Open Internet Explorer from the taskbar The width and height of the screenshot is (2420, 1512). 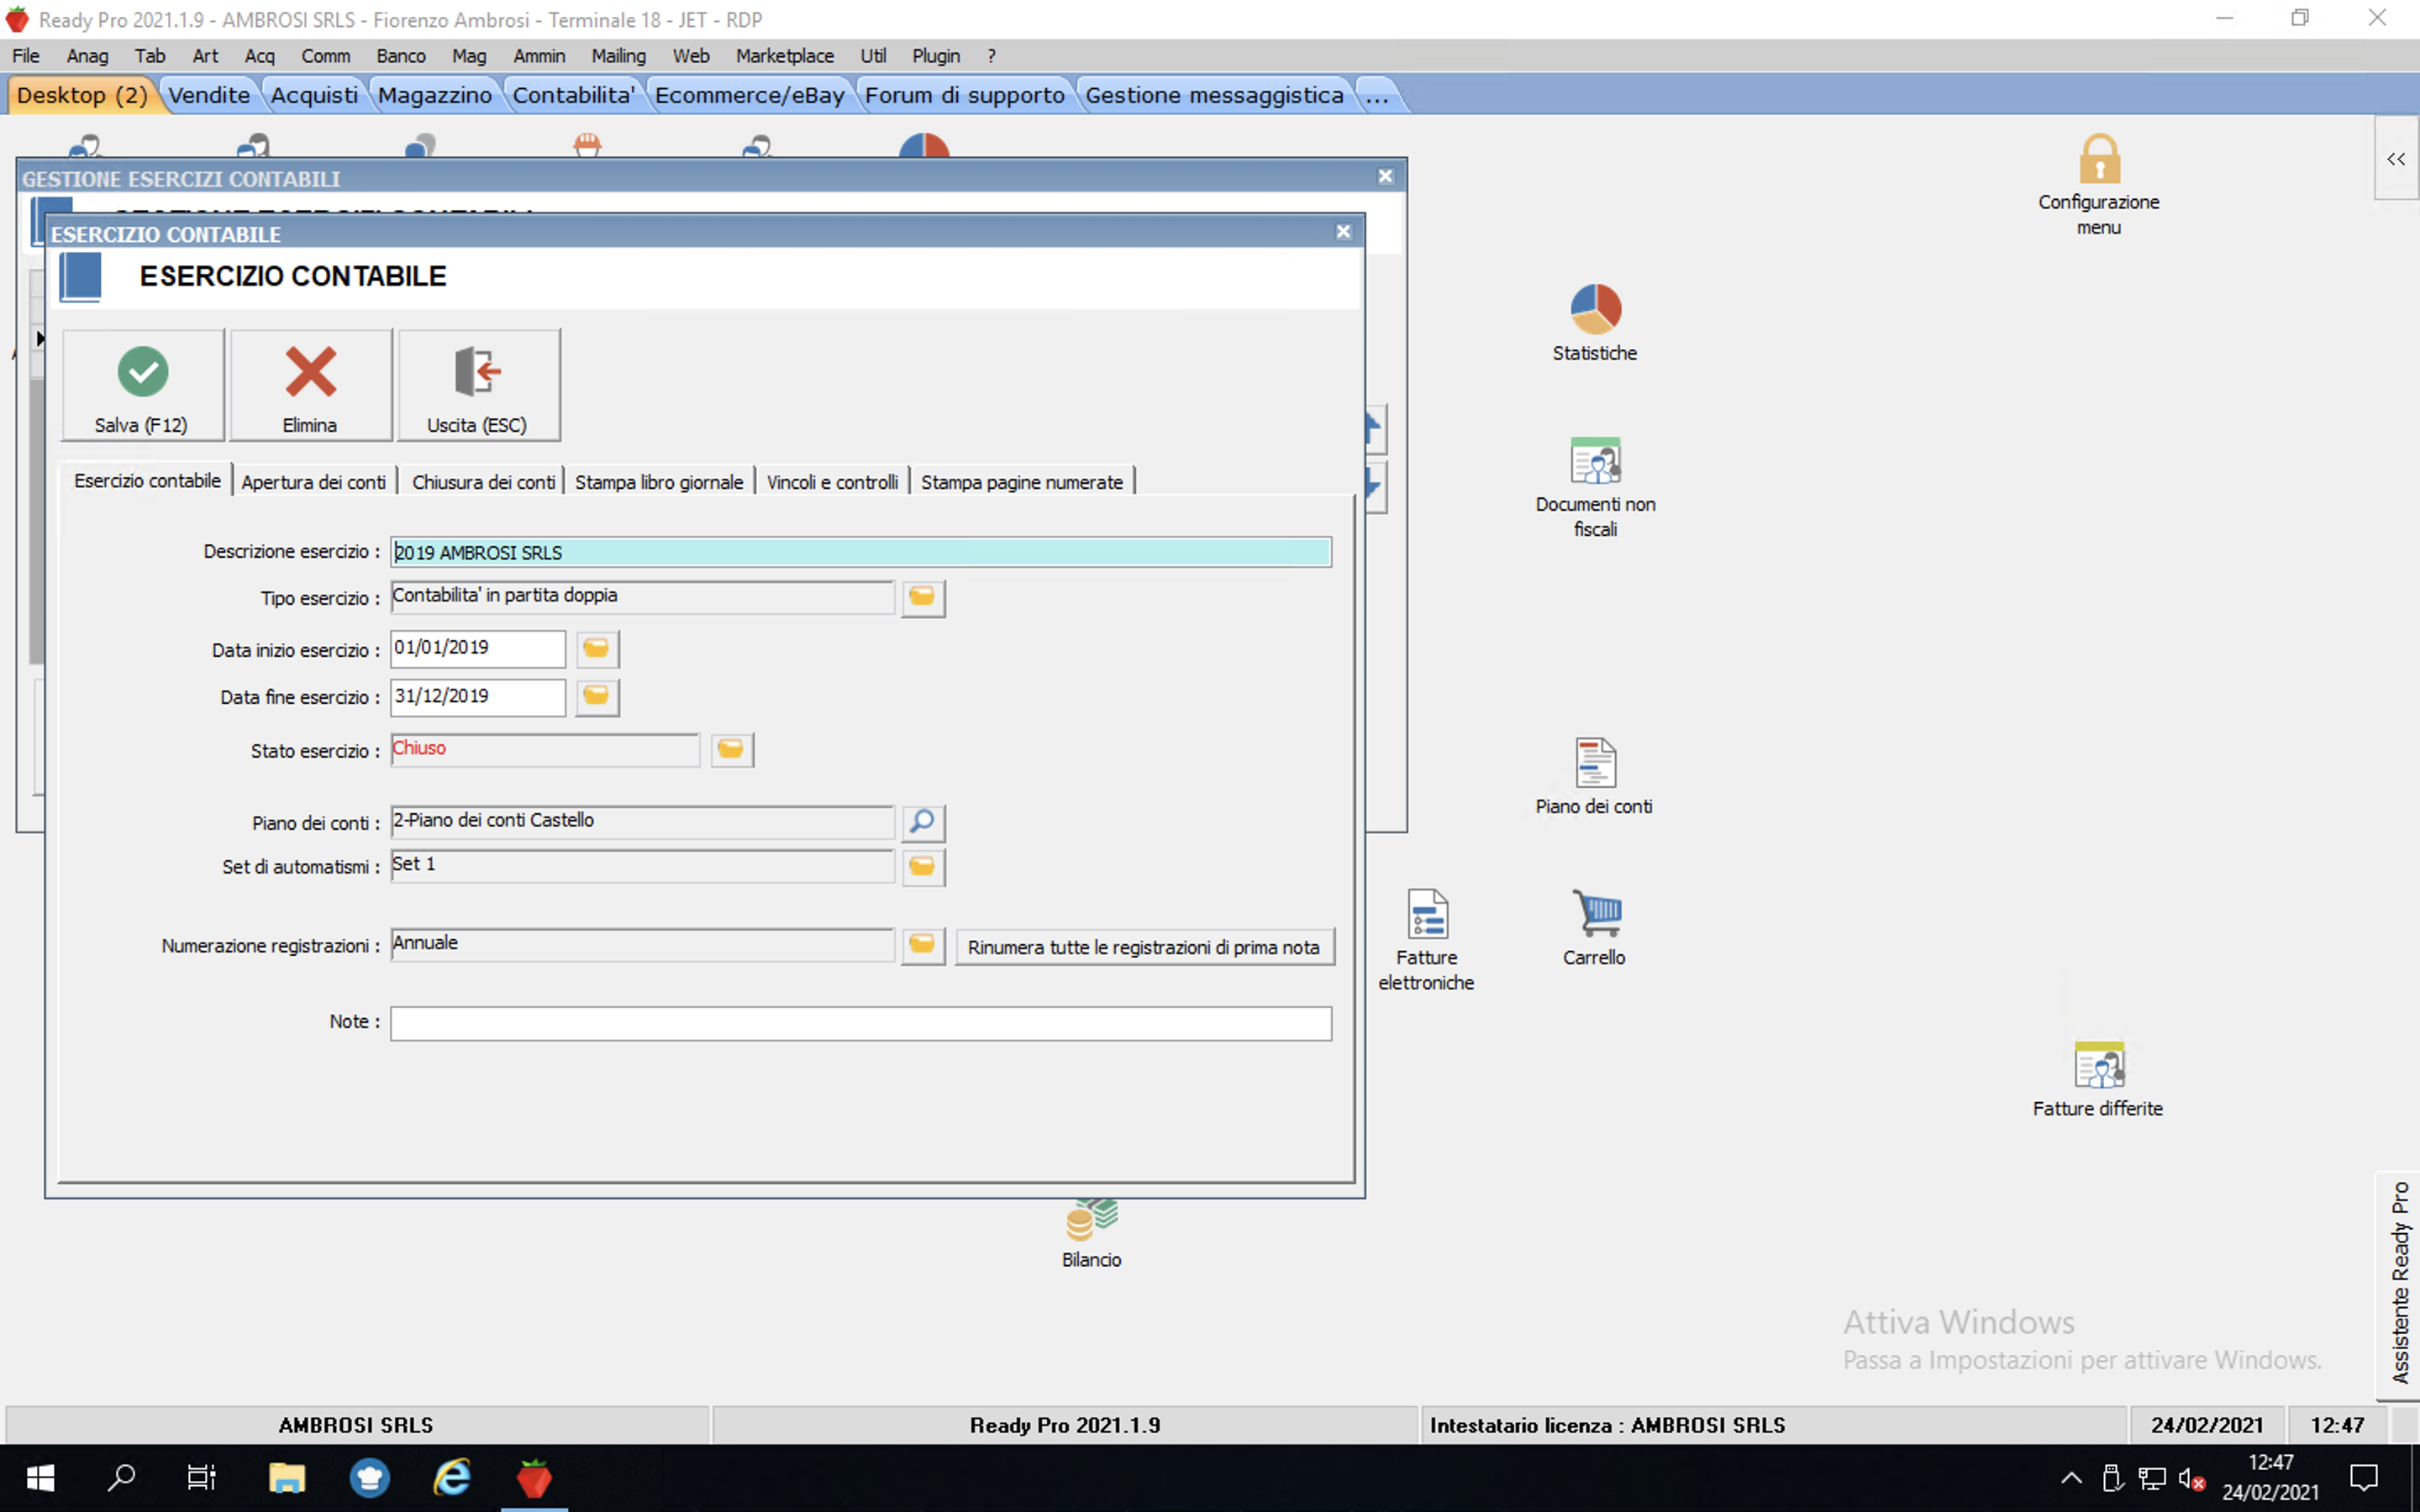(x=452, y=1477)
